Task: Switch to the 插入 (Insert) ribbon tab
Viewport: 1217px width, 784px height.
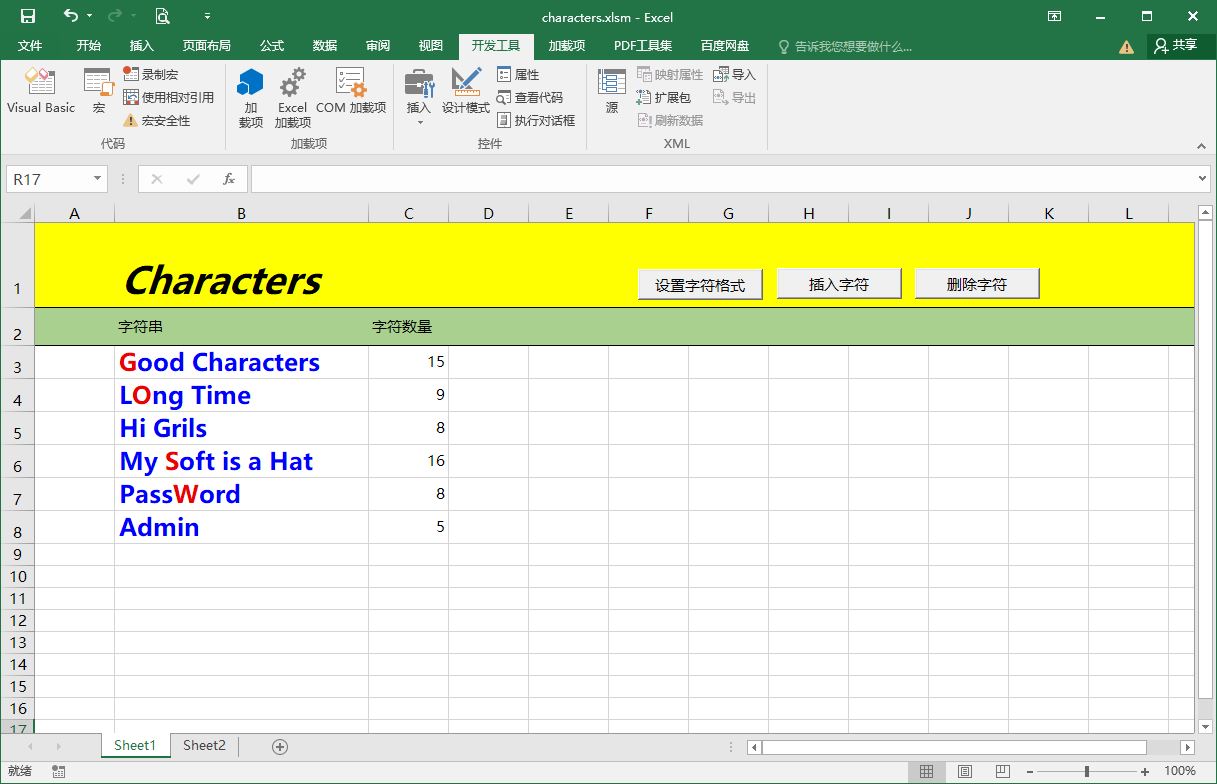Action: (142, 46)
